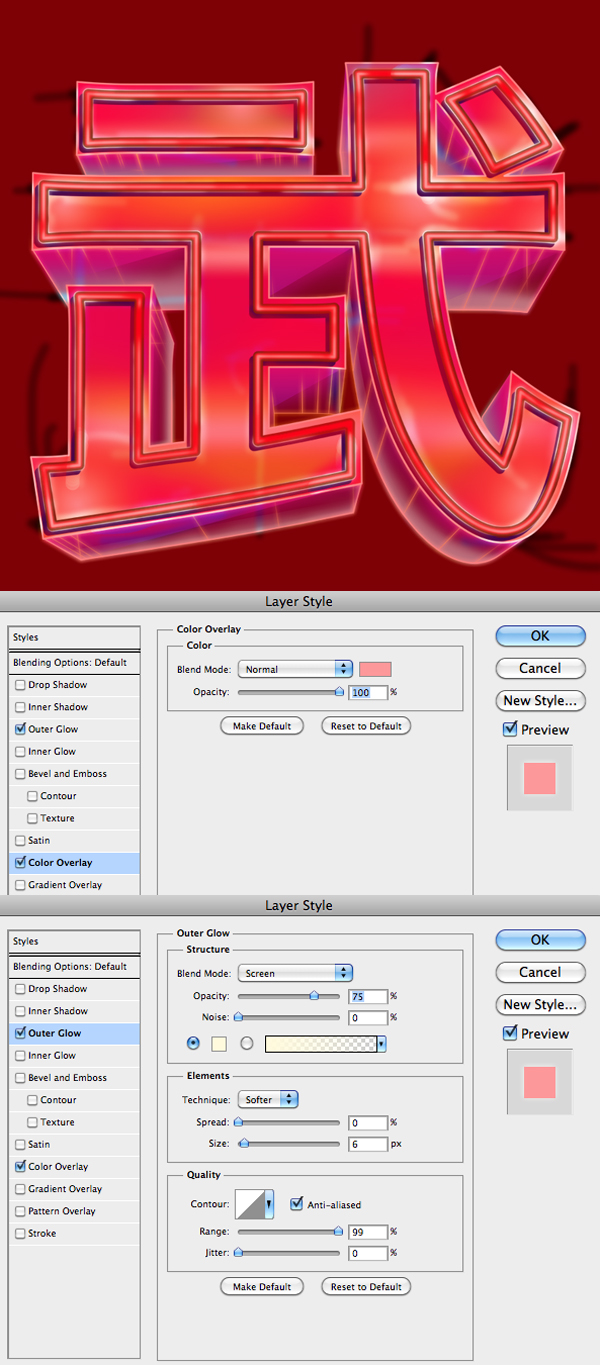Focus the Noise percentage field
The height and width of the screenshot is (1365, 600).
tap(367, 1018)
